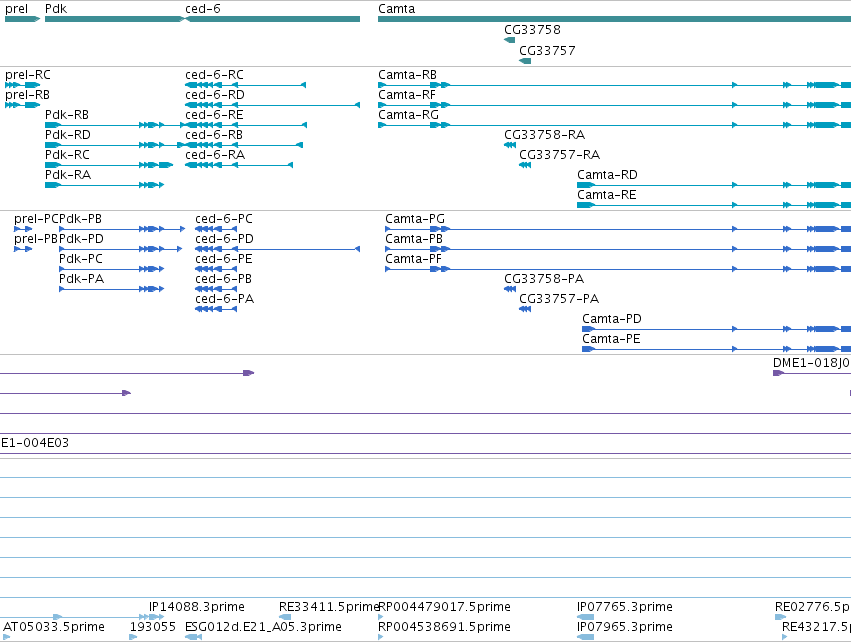
Task: Click the 193055 feature label
Action: [x=153, y=627]
